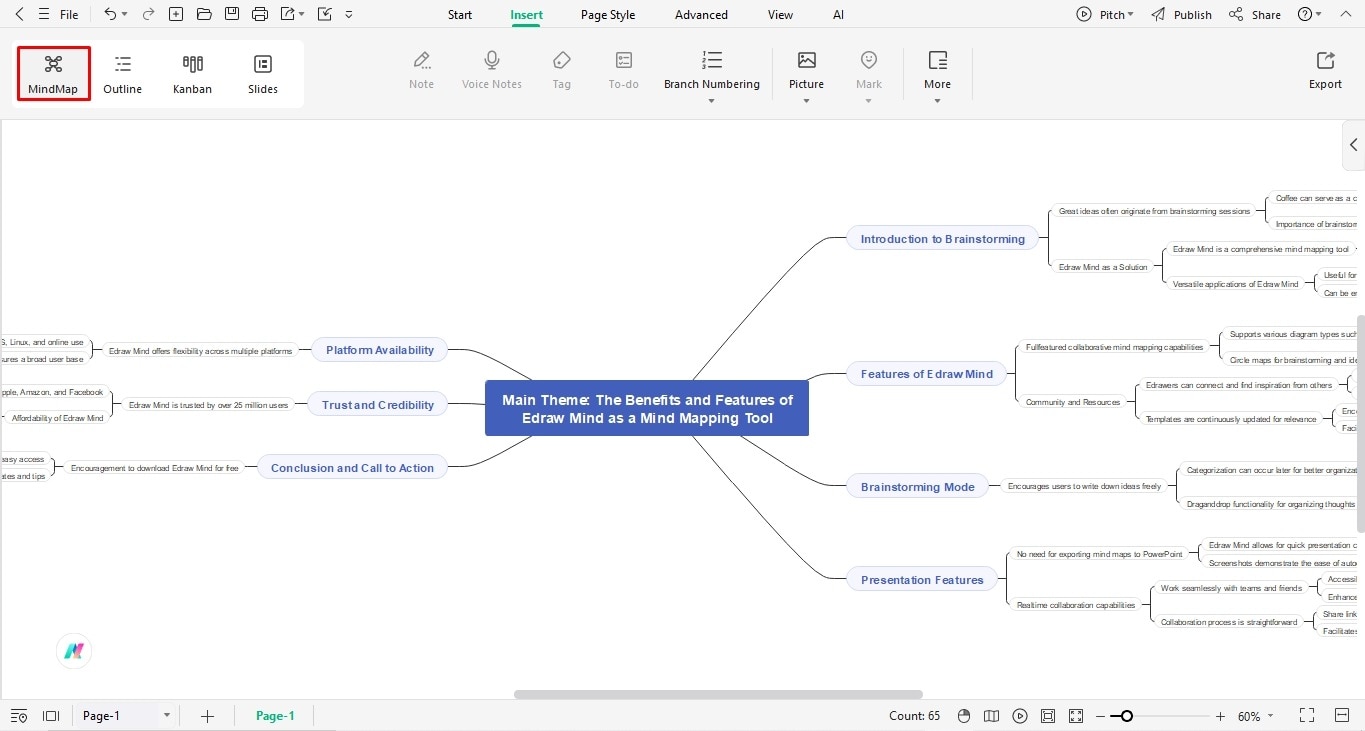Click the map book icon in status bar

click(991, 716)
